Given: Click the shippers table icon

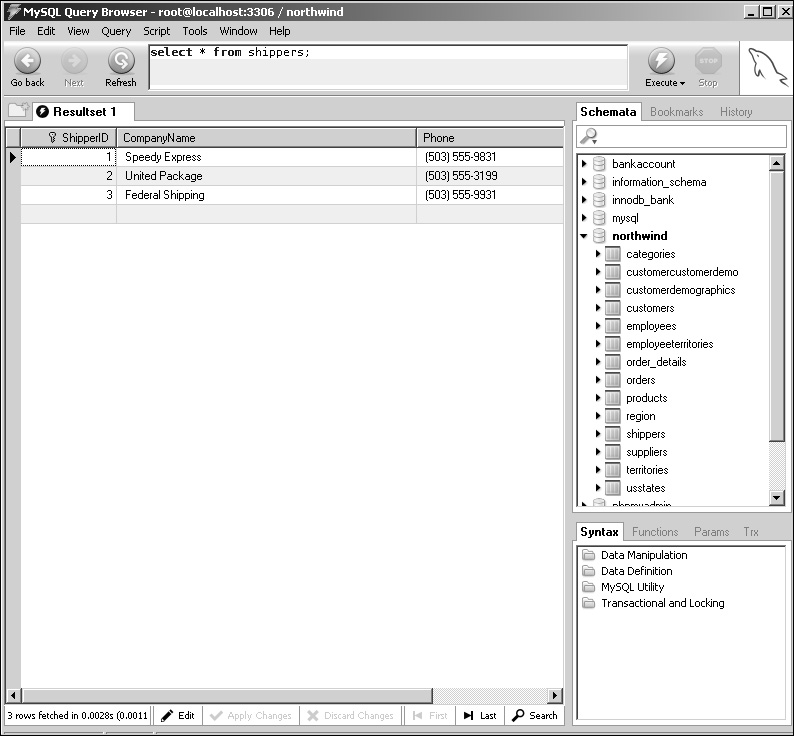Looking at the screenshot, I should pyautogui.click(x=613, y=434).
